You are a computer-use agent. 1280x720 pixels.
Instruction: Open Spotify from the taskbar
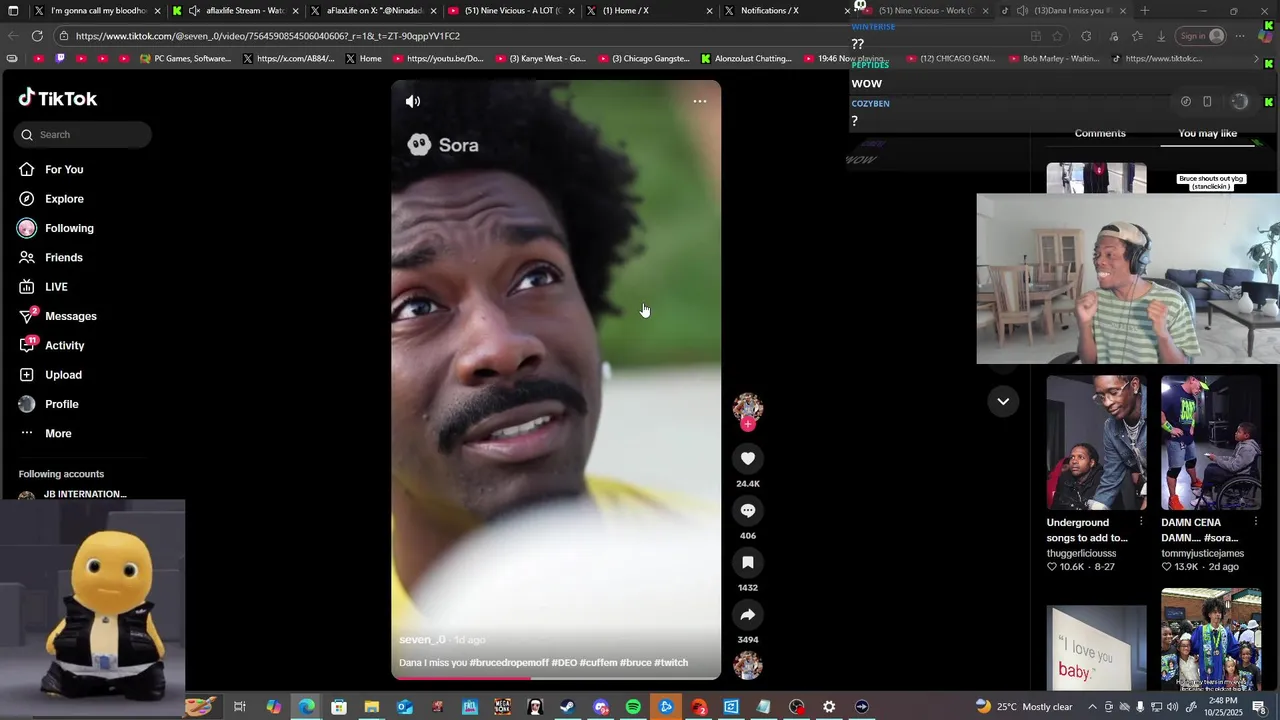click(633, 707)
